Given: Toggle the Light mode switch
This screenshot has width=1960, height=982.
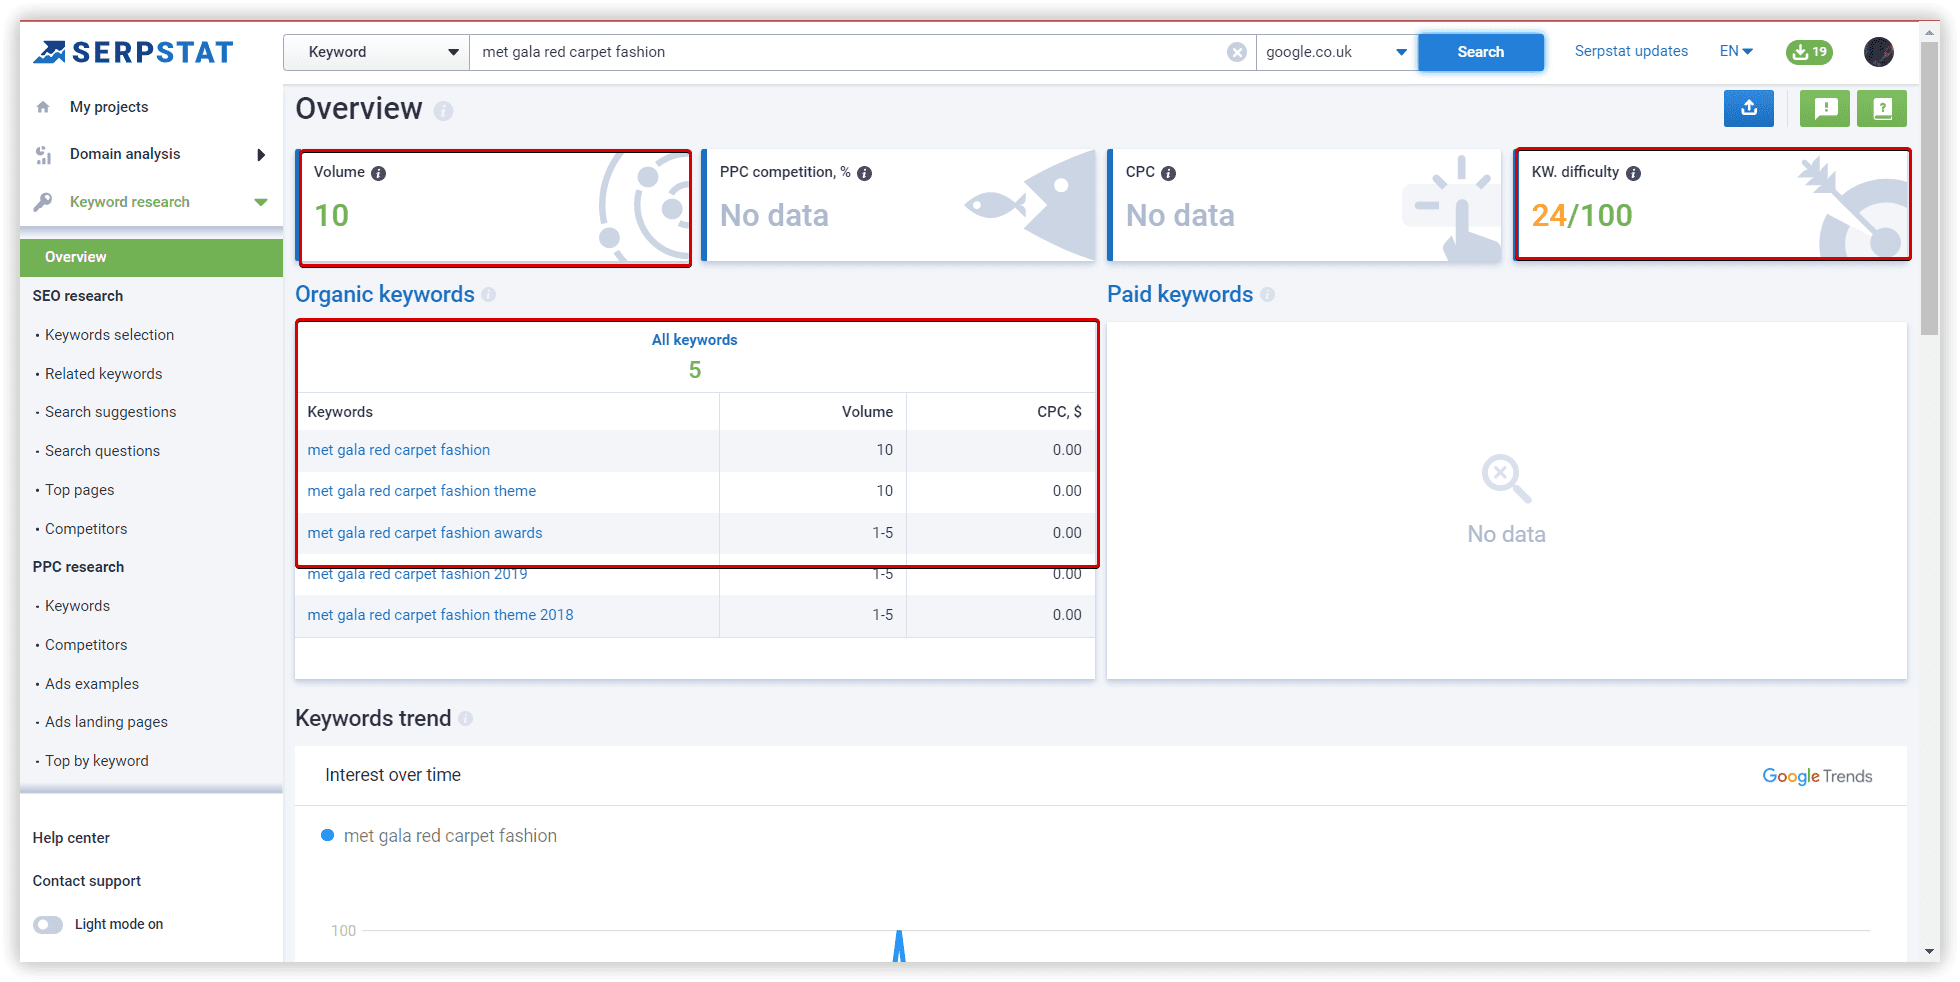Looking at the screenshot, I should 48,924.
